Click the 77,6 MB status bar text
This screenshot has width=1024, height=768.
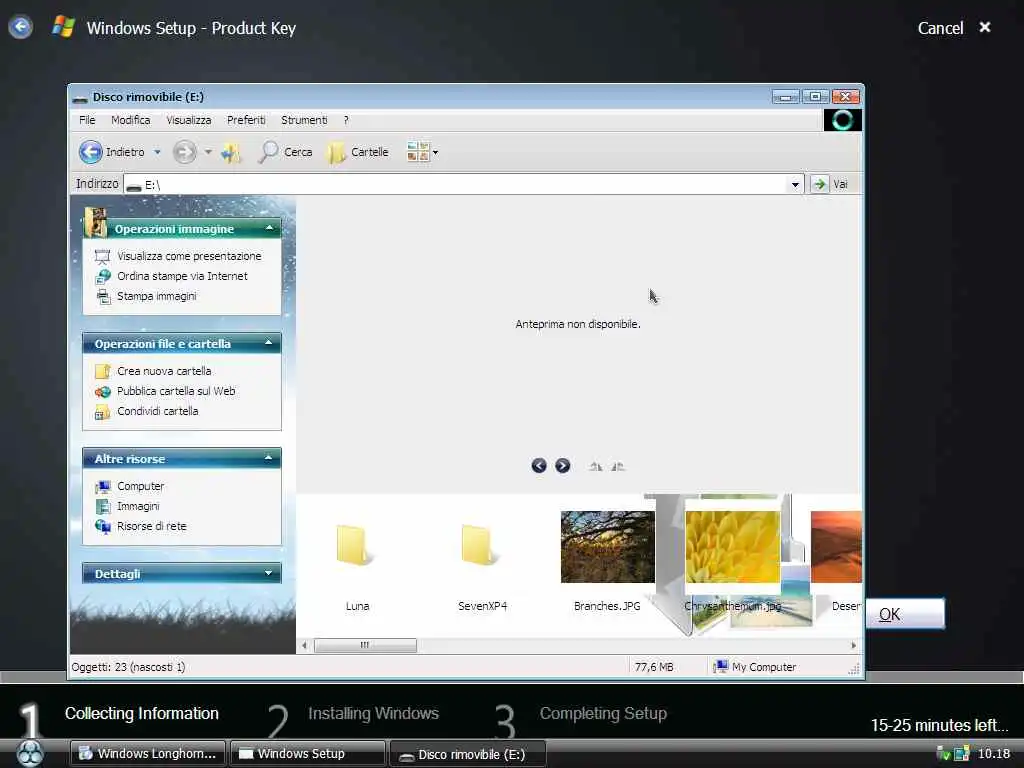[654, 667]
